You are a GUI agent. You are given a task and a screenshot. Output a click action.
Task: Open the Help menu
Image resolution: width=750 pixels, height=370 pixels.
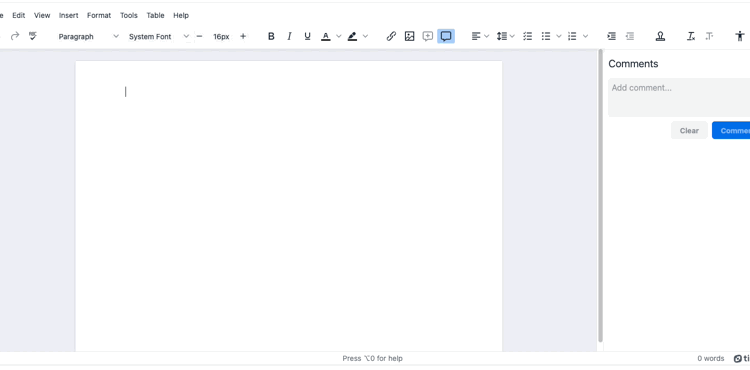point(181,15)
